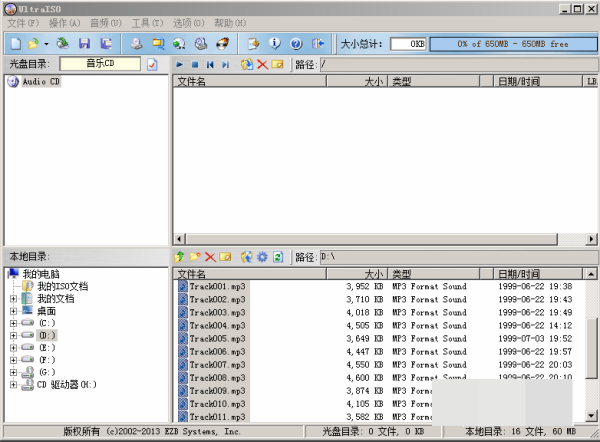
Task: Click the add files icon in disc pane toolbar
Action: [x=247, y=64]
